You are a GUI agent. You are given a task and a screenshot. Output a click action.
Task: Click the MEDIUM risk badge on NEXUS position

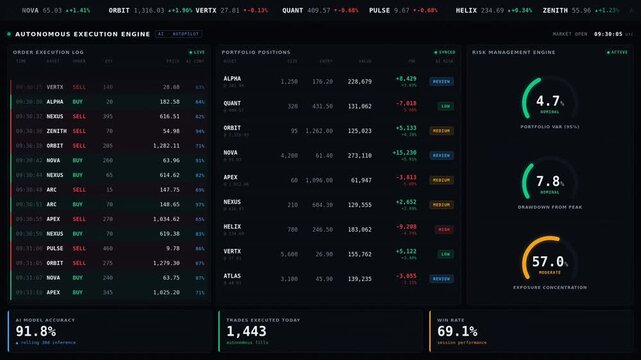coord(442,205)
